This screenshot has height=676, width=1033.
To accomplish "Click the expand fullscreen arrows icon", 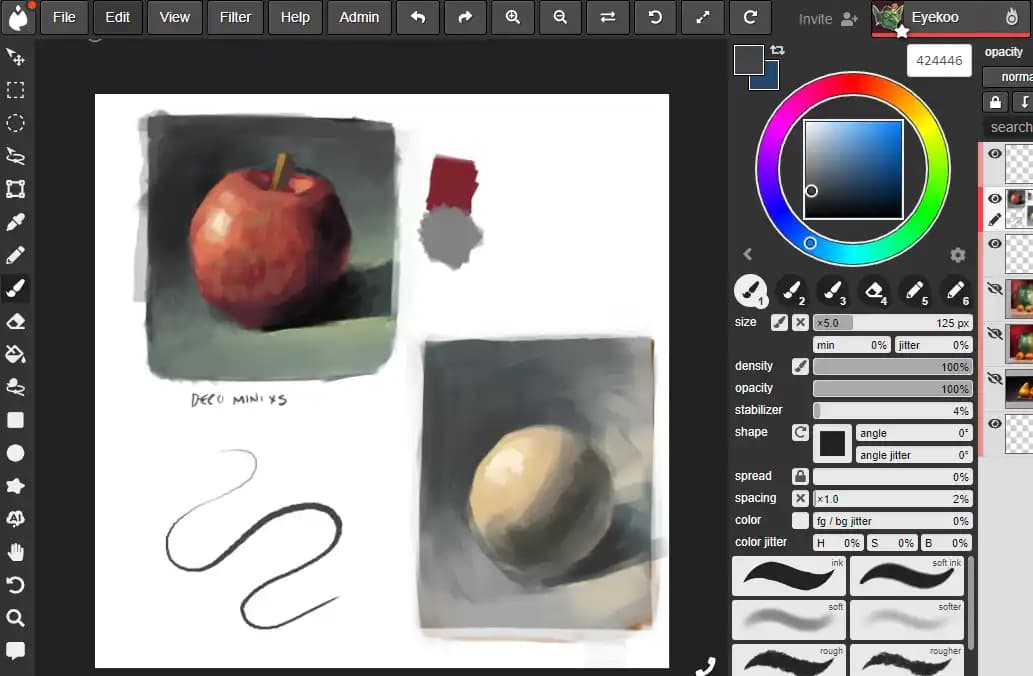I will coord(702,17).
